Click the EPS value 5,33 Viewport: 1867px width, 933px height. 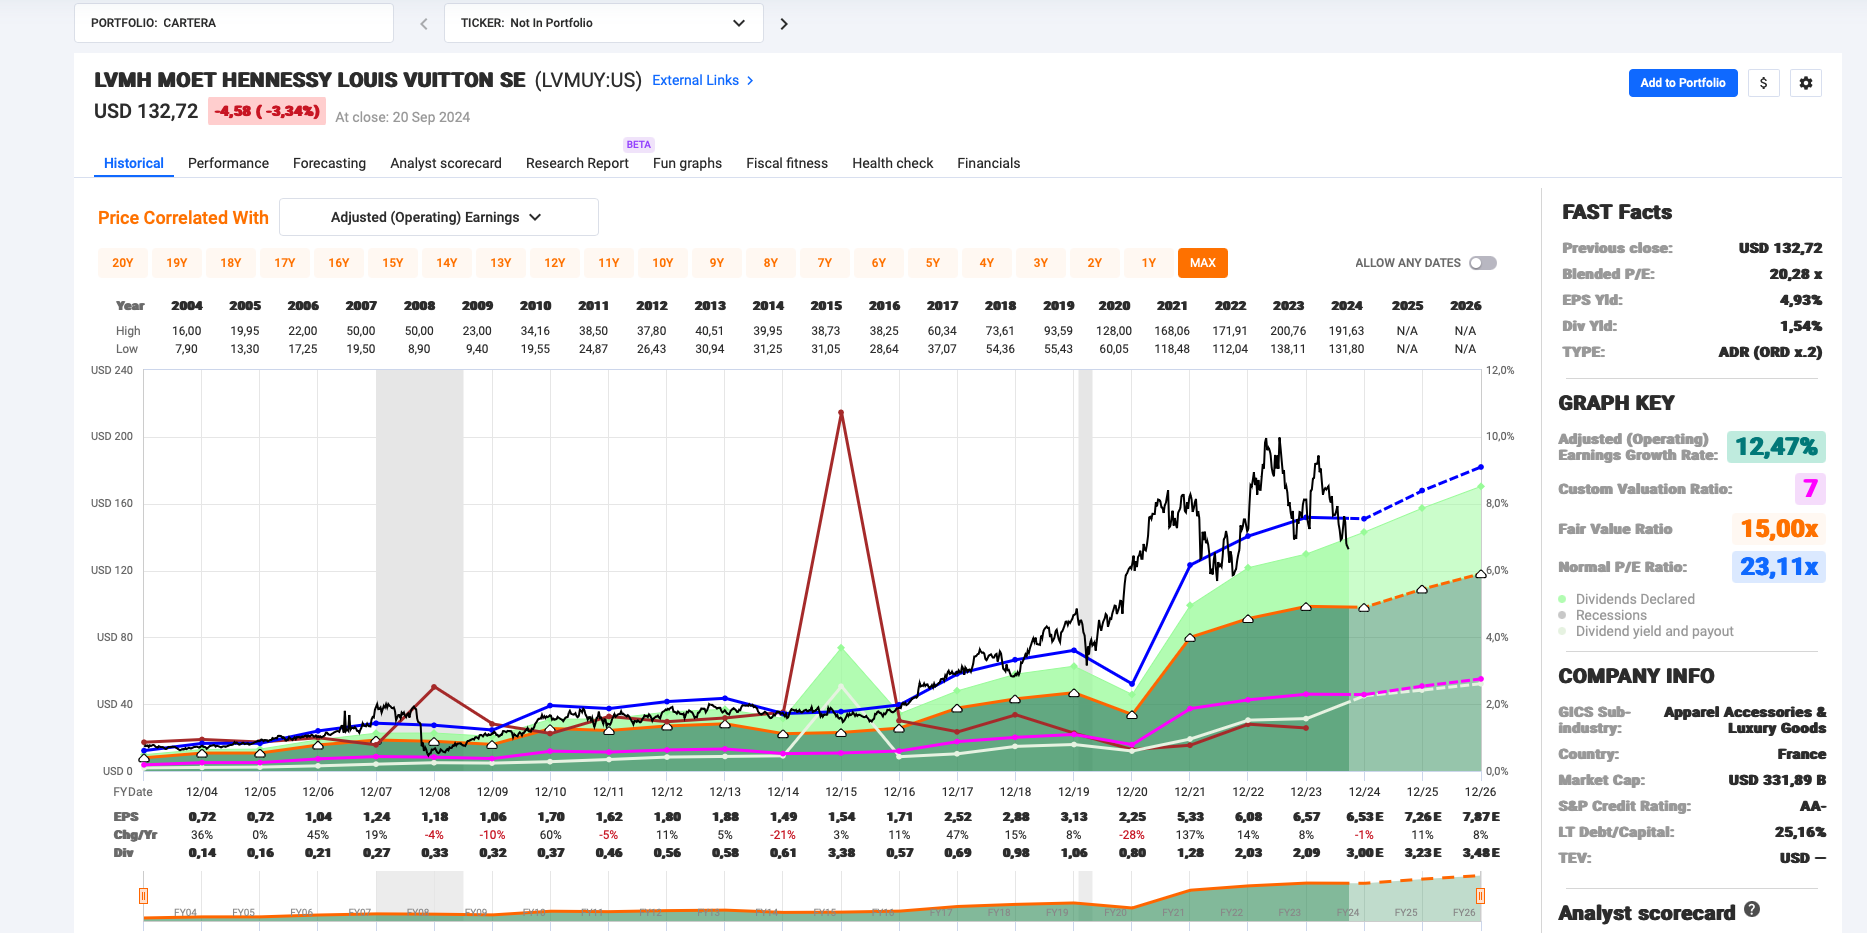[1190, 817]
